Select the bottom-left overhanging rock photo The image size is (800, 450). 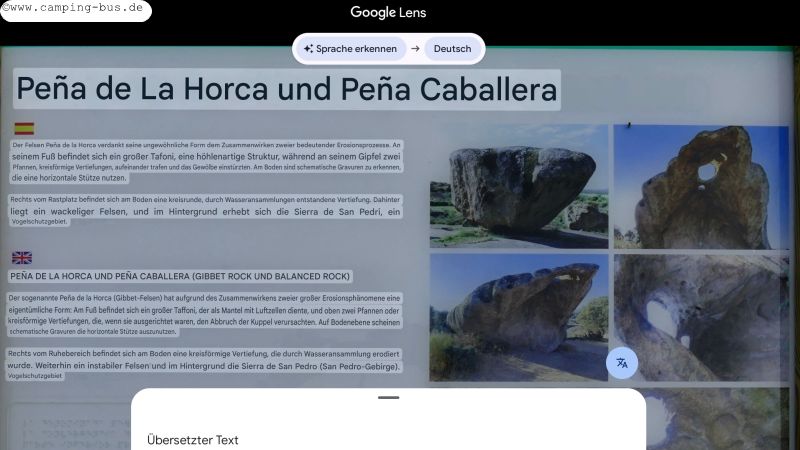click(x=518, y=316)
